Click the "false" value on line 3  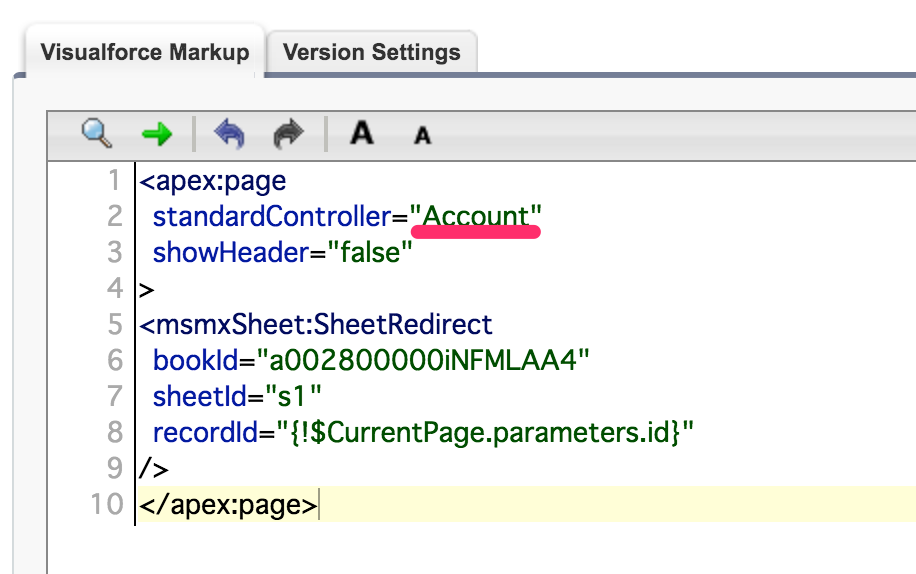[370, 253]
